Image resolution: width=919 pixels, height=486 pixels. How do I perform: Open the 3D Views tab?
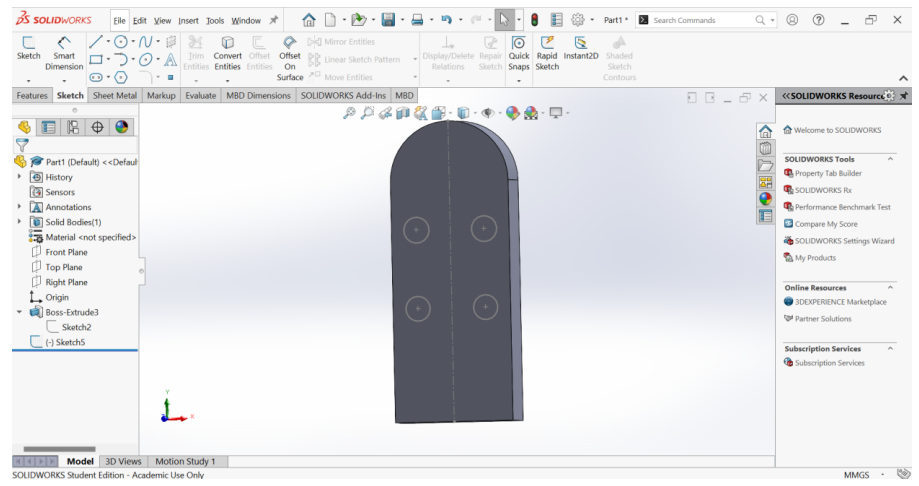[x=123, y=461]
